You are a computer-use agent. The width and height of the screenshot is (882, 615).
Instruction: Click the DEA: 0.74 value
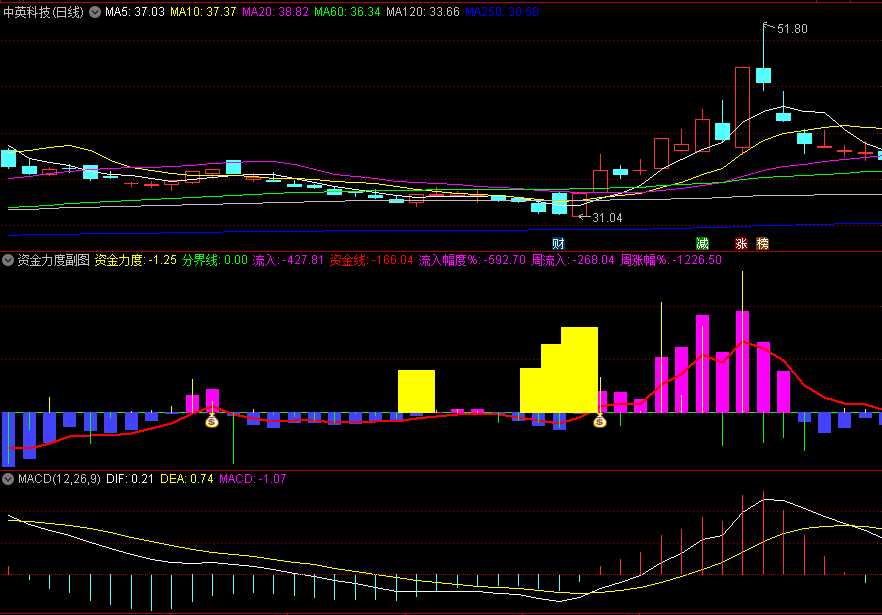point(187,479)
